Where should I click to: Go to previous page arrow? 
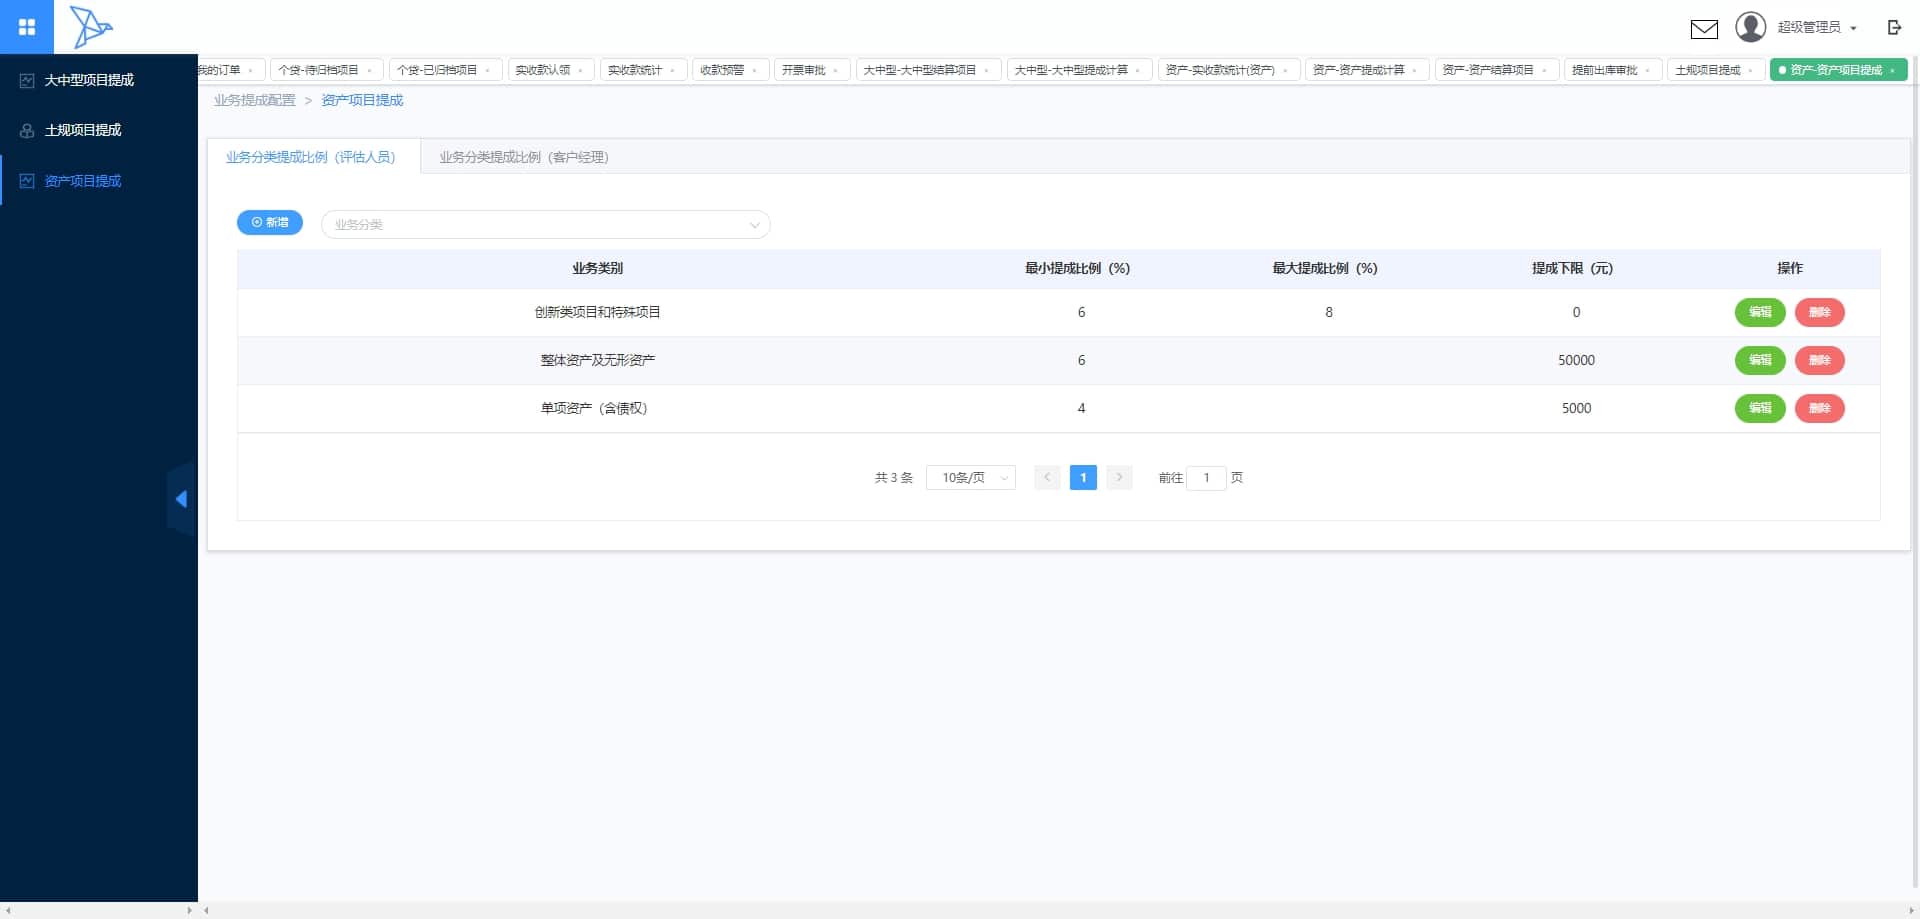pyautogui.click(x=1047, y=478)
